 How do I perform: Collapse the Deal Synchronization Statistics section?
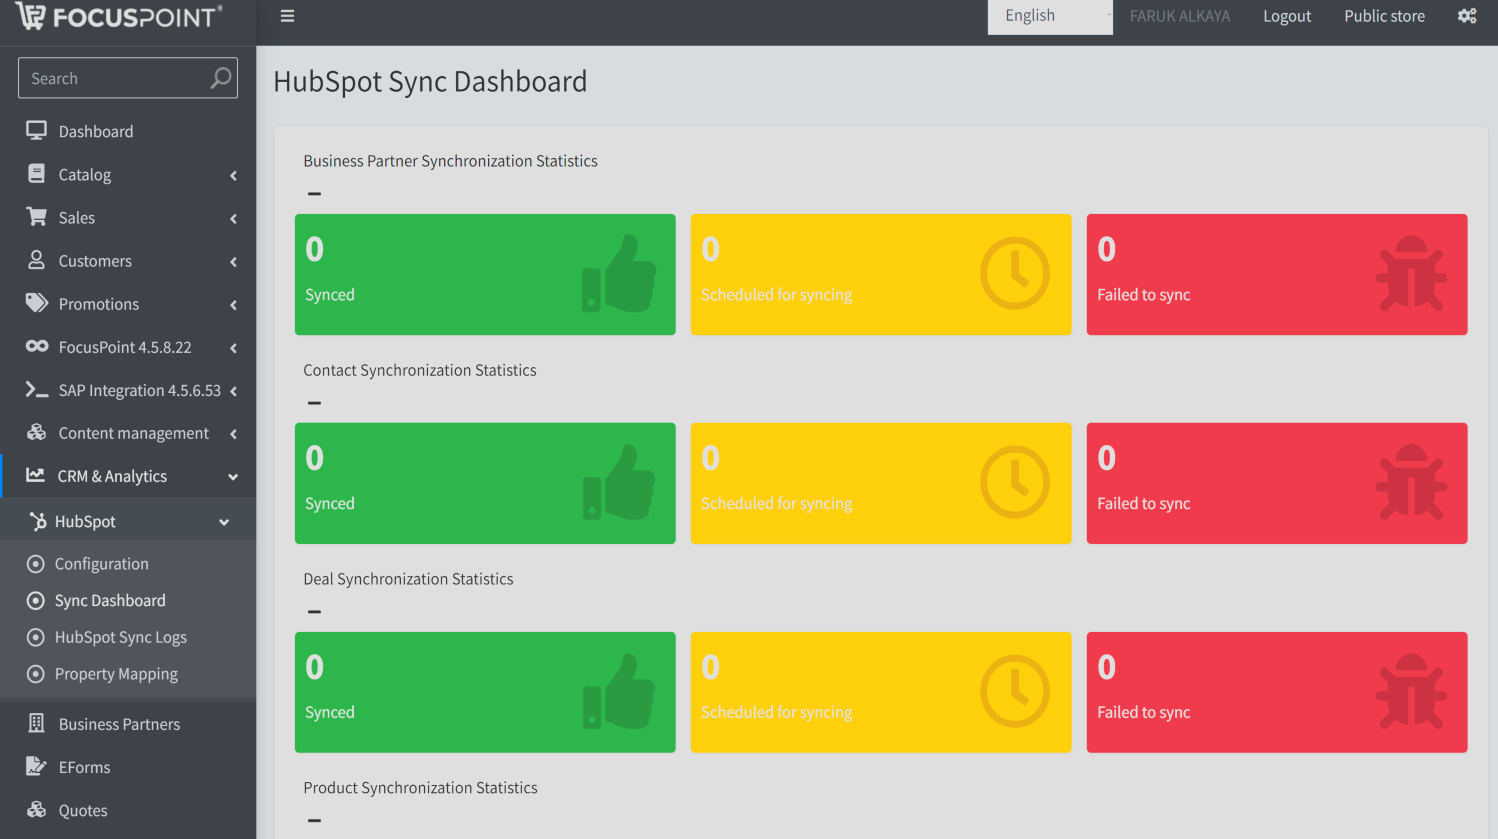point(314,612)
